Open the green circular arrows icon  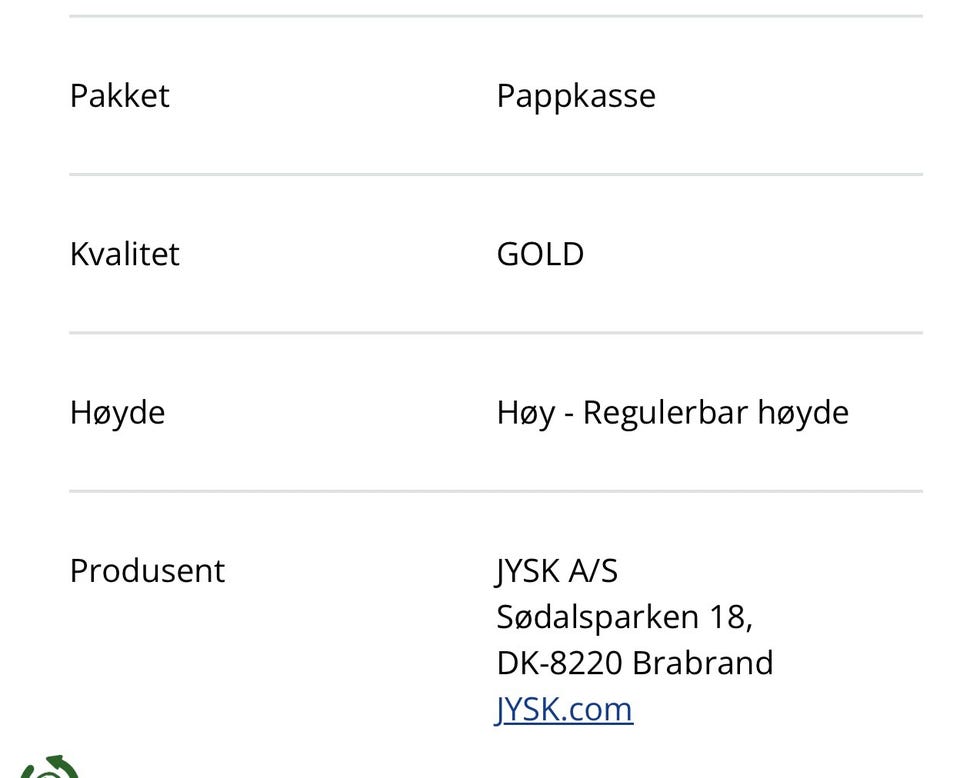(x=49, y=768)
